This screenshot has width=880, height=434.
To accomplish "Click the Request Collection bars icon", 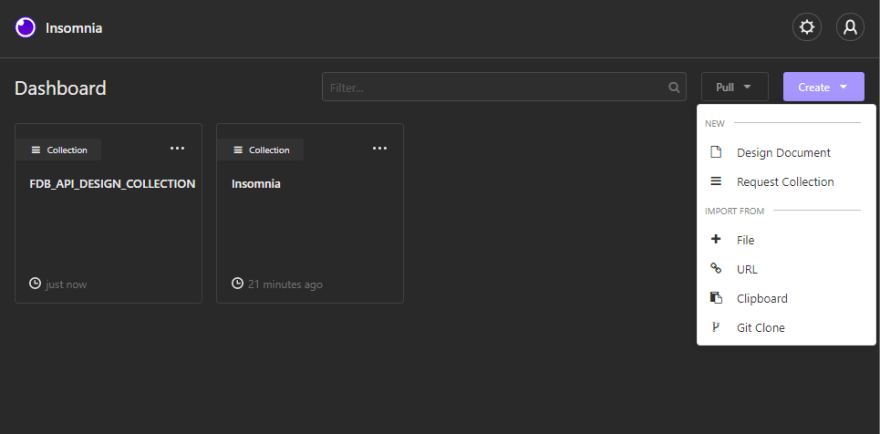I will [x=716, y=181].
